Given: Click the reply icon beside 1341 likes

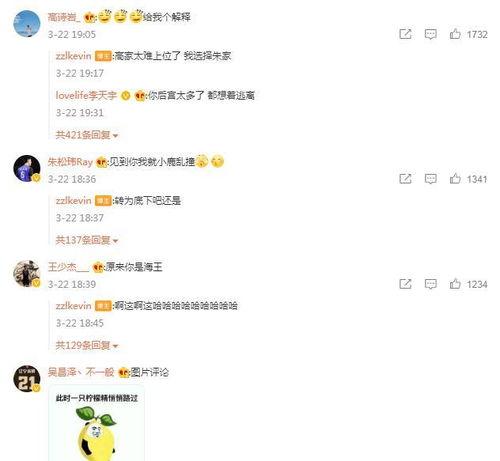Looking at the screenshot, I should click(430, 179).
